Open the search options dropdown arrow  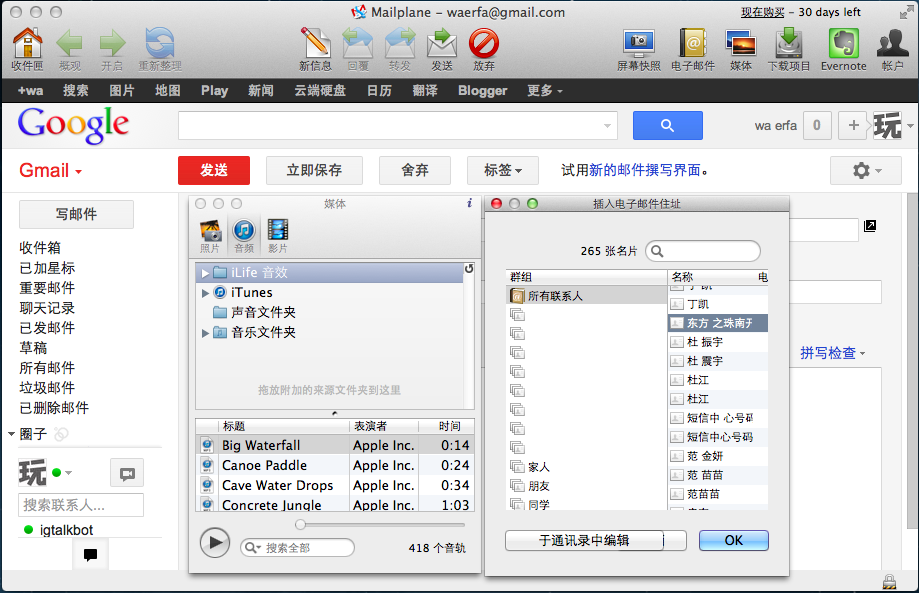click(x=607, y=125)
